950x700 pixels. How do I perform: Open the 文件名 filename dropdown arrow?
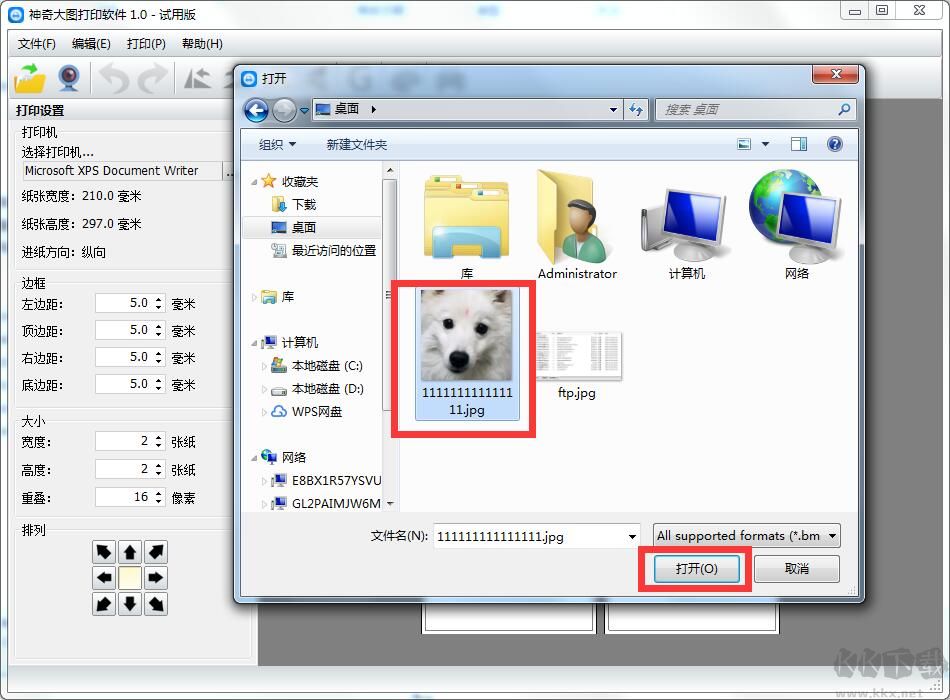631,537
